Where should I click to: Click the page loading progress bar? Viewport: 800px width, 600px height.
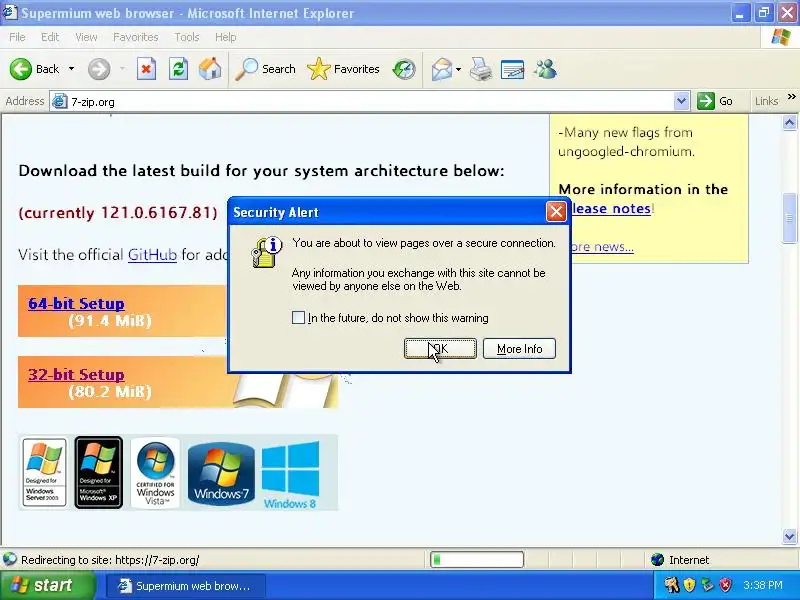pyautogui.click(x=477, y=560)
